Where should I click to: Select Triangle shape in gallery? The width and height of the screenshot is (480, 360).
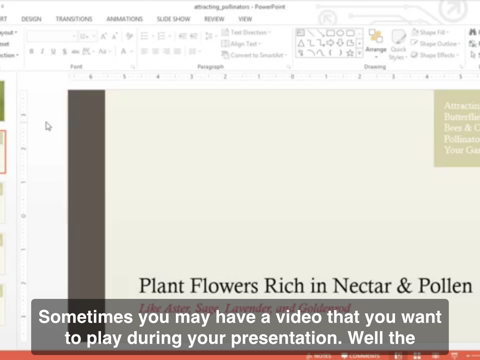coord(301,43)
